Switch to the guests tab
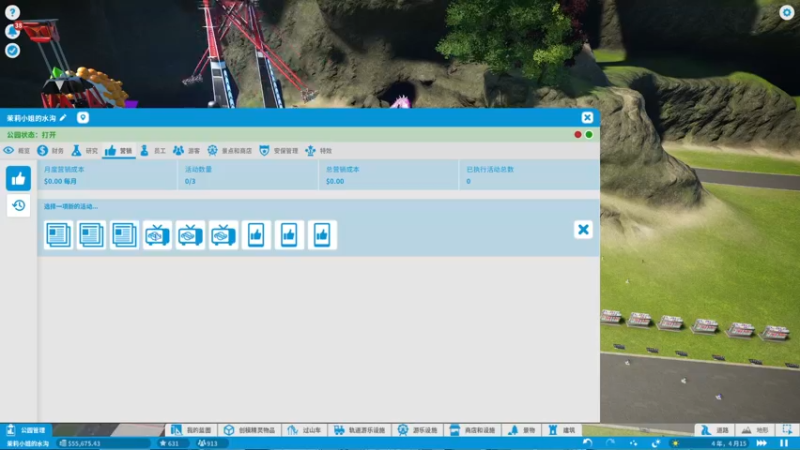The width and height of the screenshot is (800, 450). pyautogui.click(x=186, y=151)
